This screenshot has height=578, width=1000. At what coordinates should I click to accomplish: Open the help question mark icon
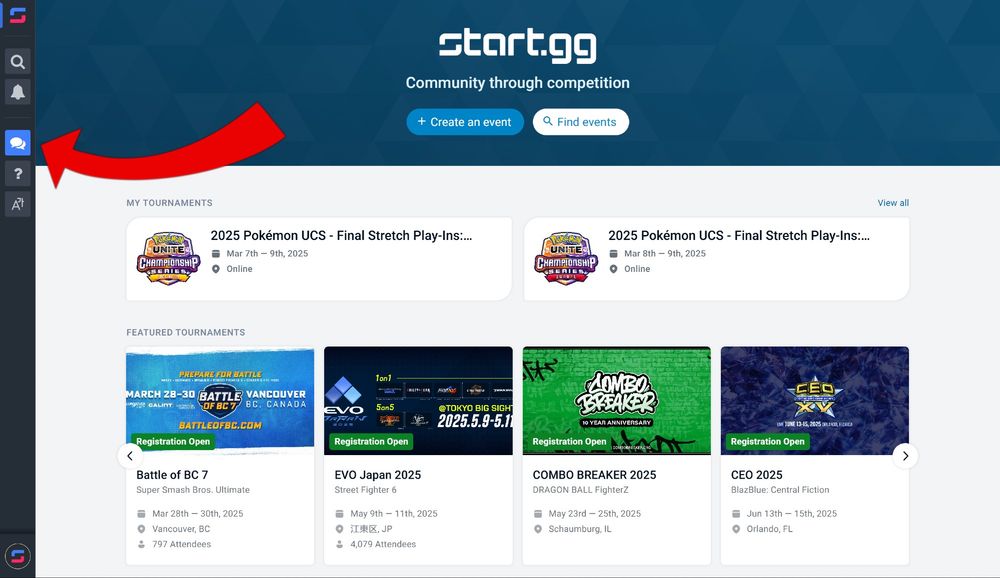click(18, 174)
